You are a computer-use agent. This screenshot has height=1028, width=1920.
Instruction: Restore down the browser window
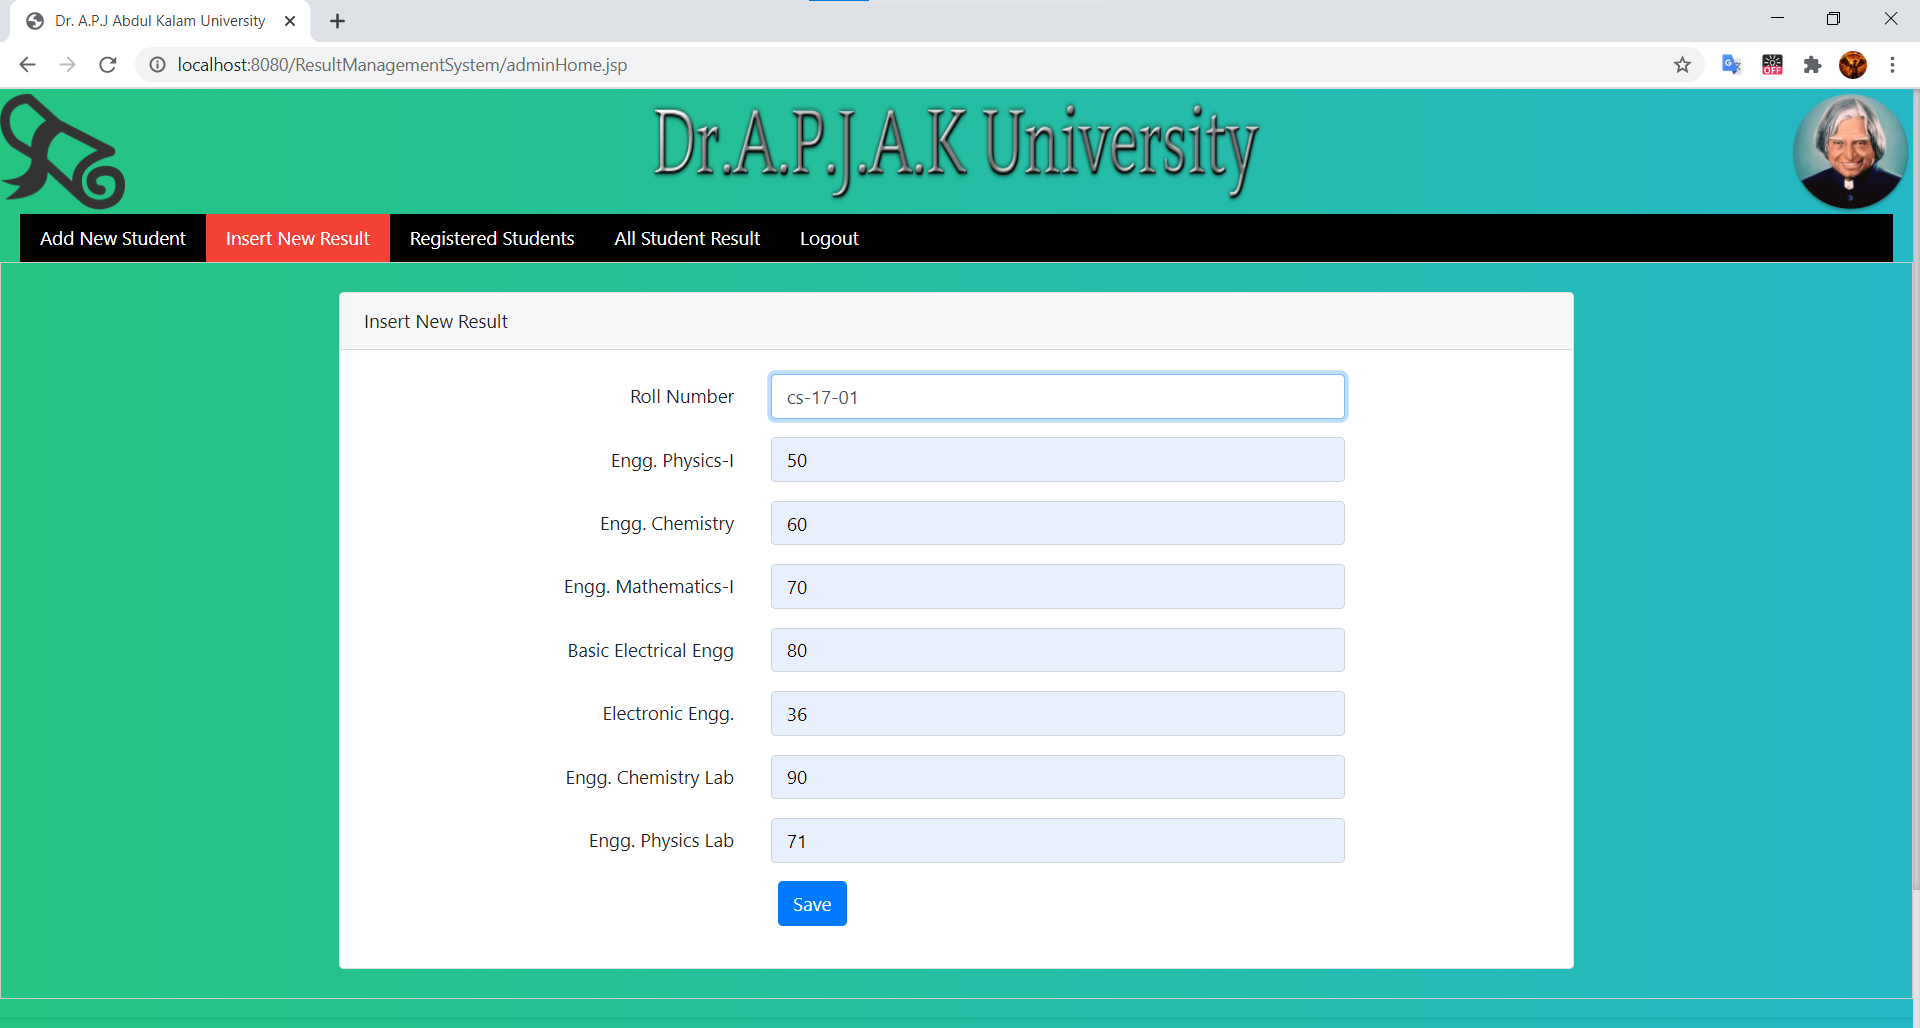tap(1833, 19)
